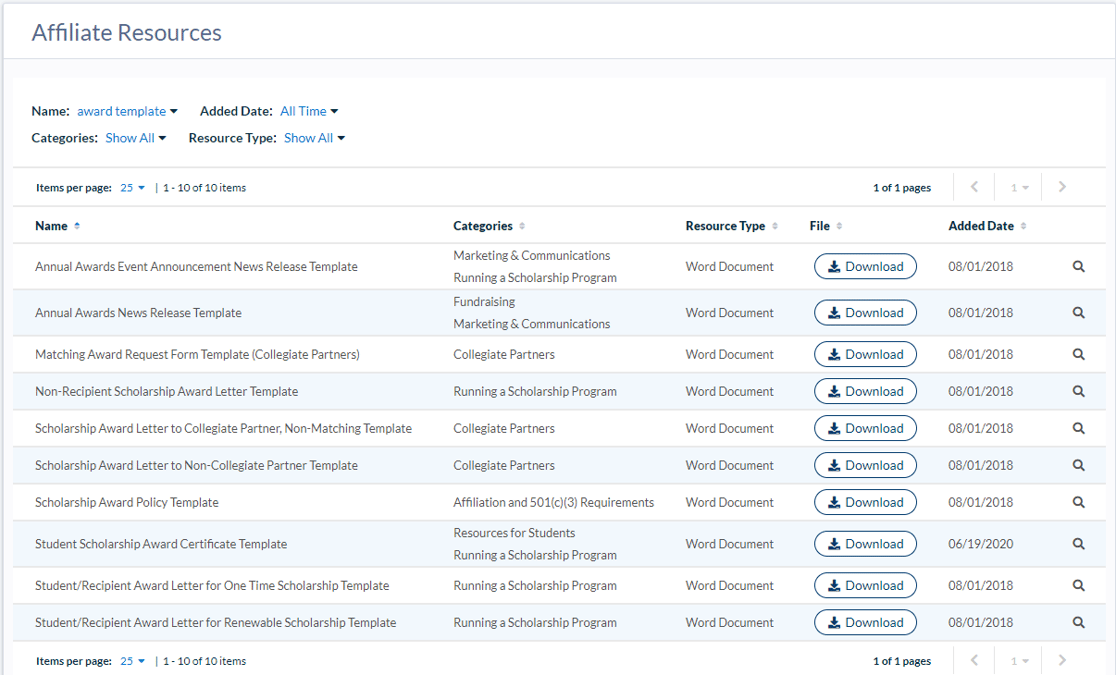
Task: Download Renewable Scholarship Template letter
Action: [x=865, y=622]
